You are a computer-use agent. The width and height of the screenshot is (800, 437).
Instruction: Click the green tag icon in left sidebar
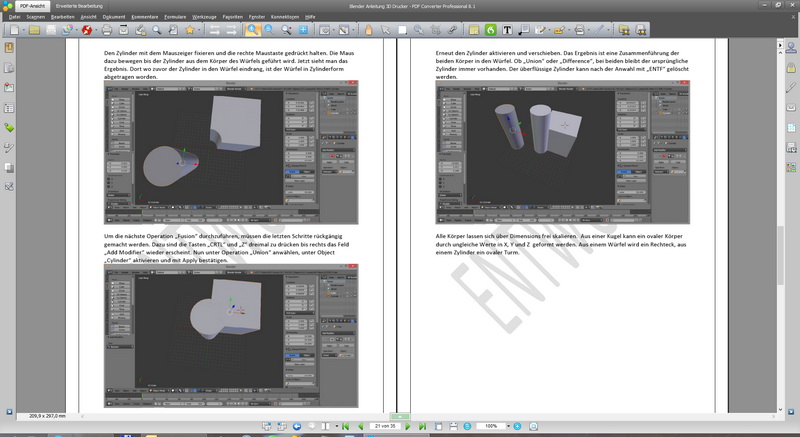click(x=9, y=127)
